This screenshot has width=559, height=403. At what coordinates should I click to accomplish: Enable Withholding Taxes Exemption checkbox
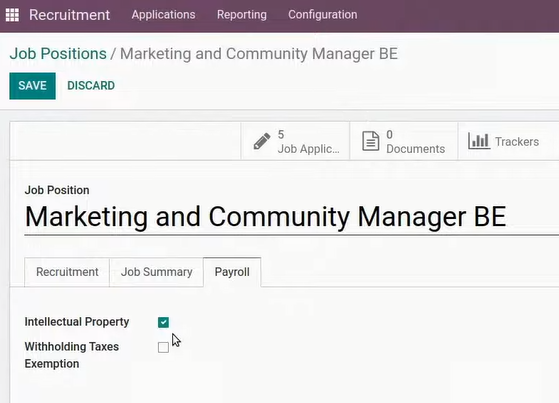[163, 347]
